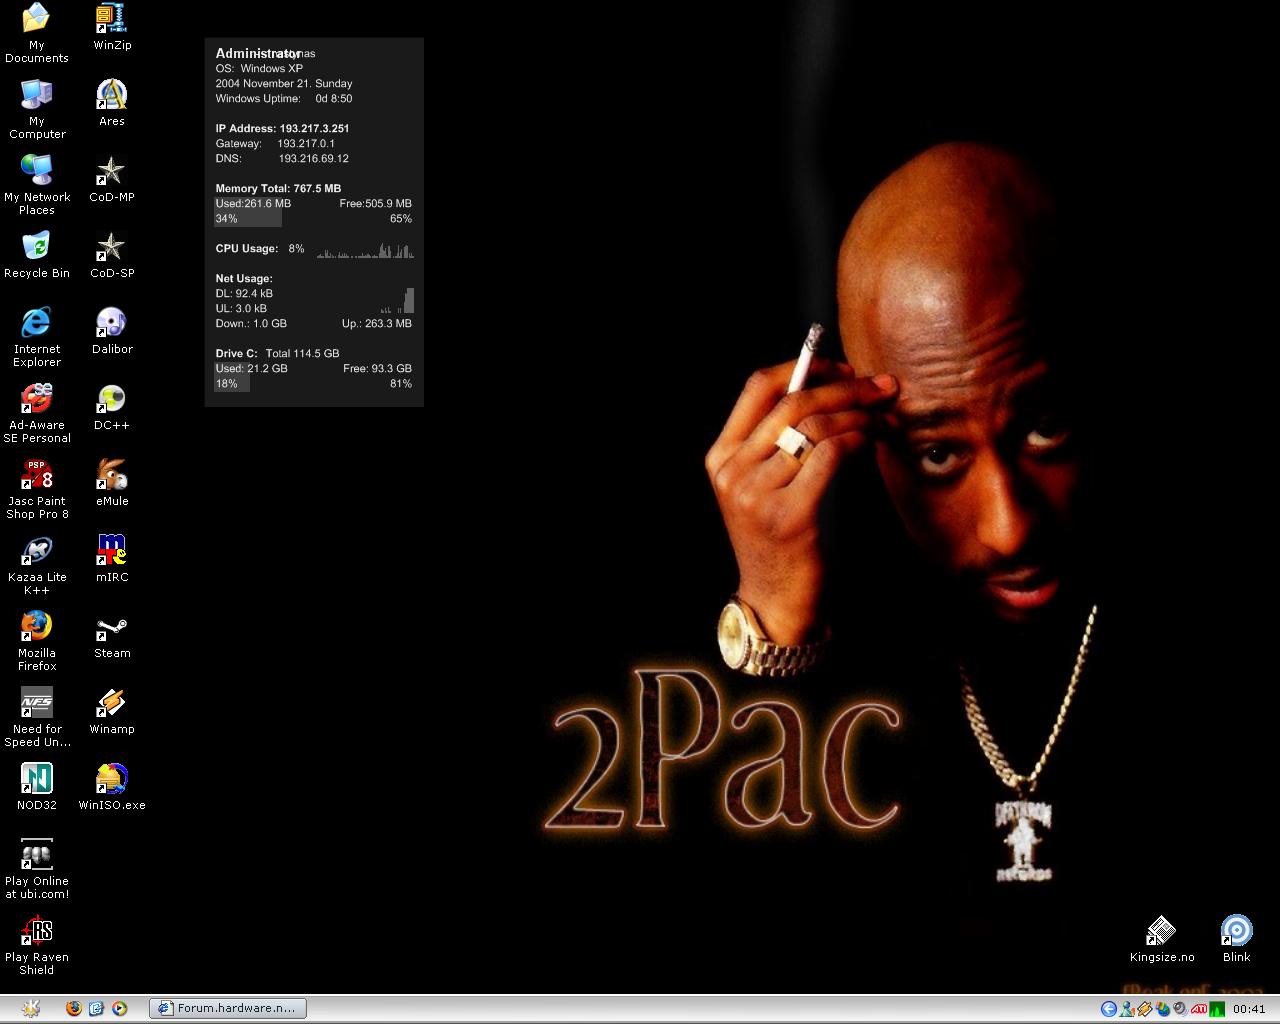The image size is (1280, 1024).
Task: Launch the CoD-MP game shortcut
Action: pyautogui.click(x=112, y=178)
